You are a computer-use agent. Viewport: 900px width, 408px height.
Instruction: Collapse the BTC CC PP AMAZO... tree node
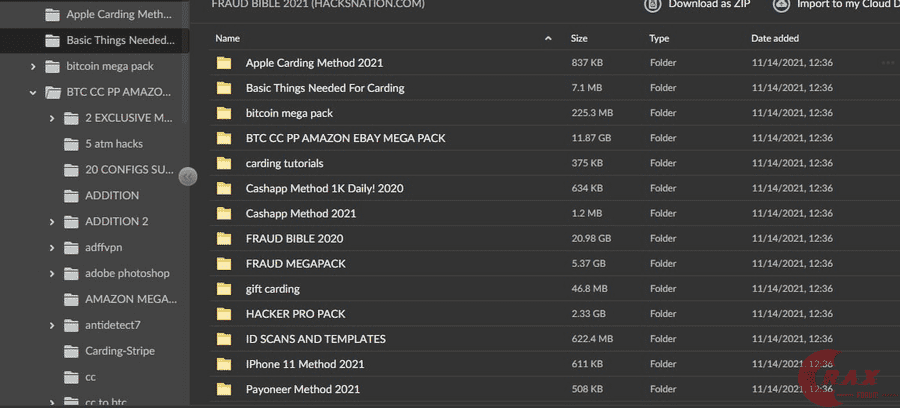(33, 92)
